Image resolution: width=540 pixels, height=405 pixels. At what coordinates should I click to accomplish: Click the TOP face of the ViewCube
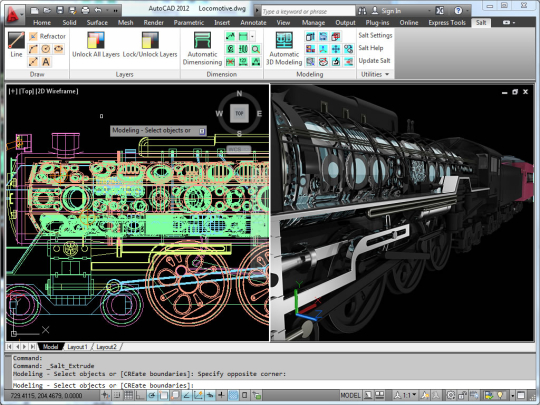(x=239, y=113)
